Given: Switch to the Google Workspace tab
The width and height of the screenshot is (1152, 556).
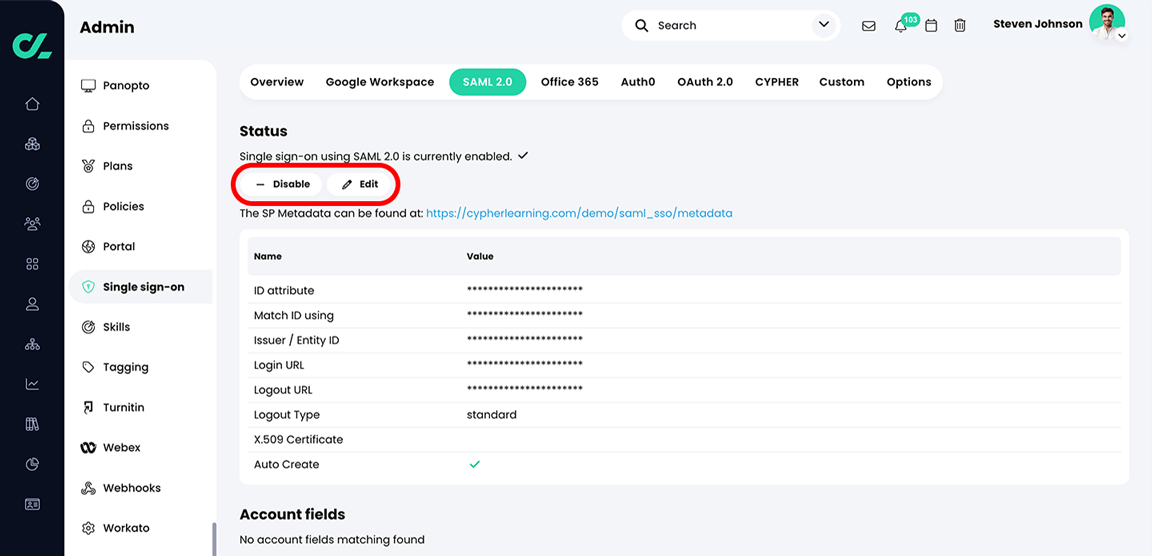Looking at the screenshot, I should (380, 82).
